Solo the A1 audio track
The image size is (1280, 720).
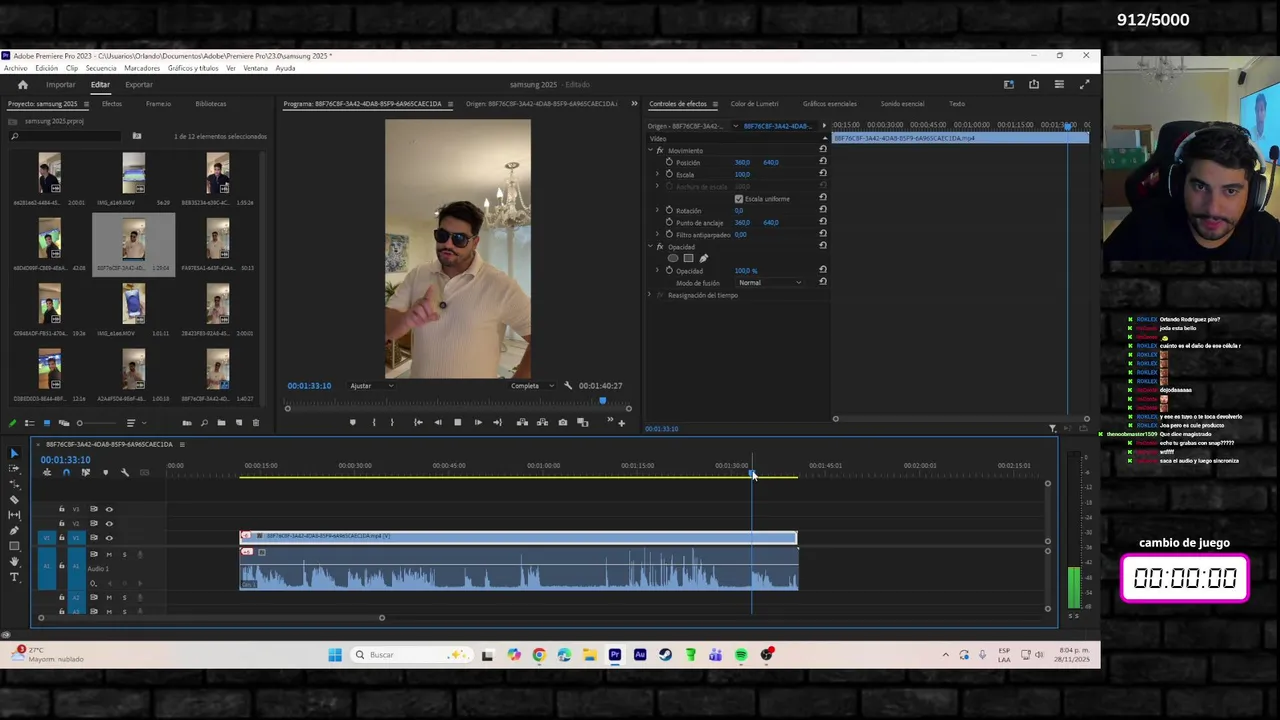point(124,554)
